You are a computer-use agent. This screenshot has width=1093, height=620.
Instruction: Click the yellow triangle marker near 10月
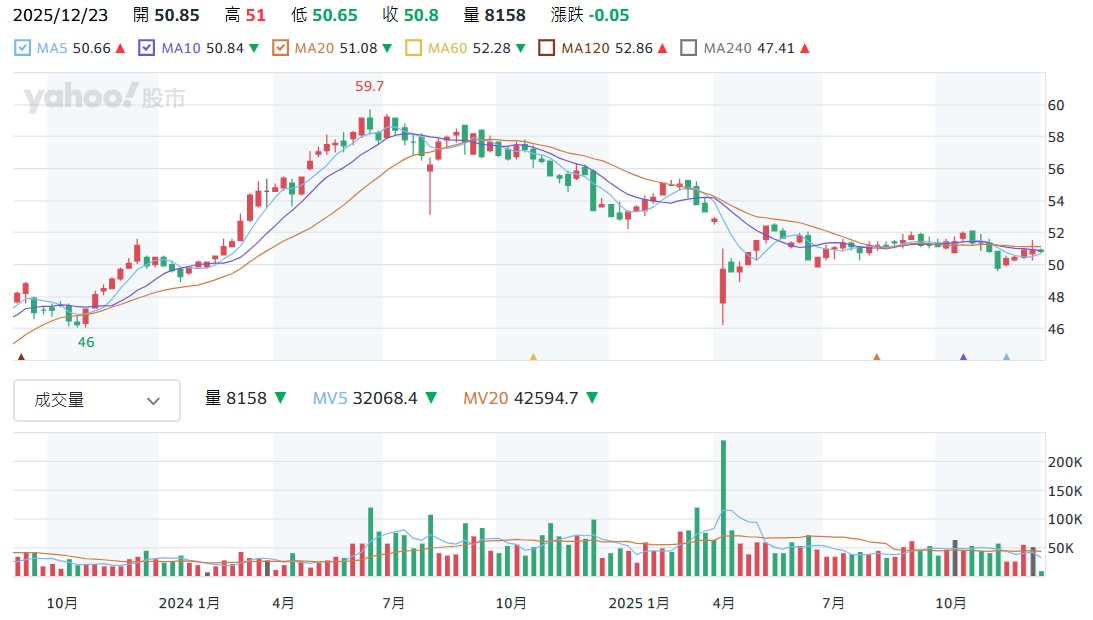coord(533,356)
